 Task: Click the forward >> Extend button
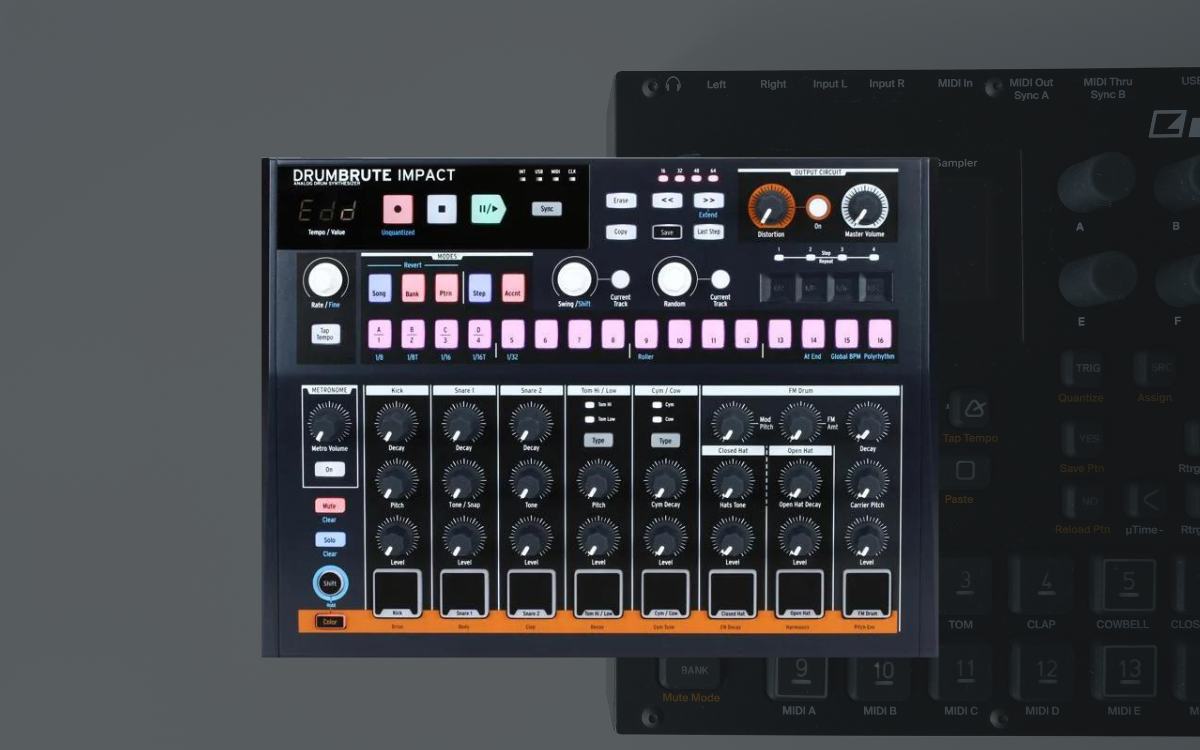pyautogui.click(x=708, y=200)
